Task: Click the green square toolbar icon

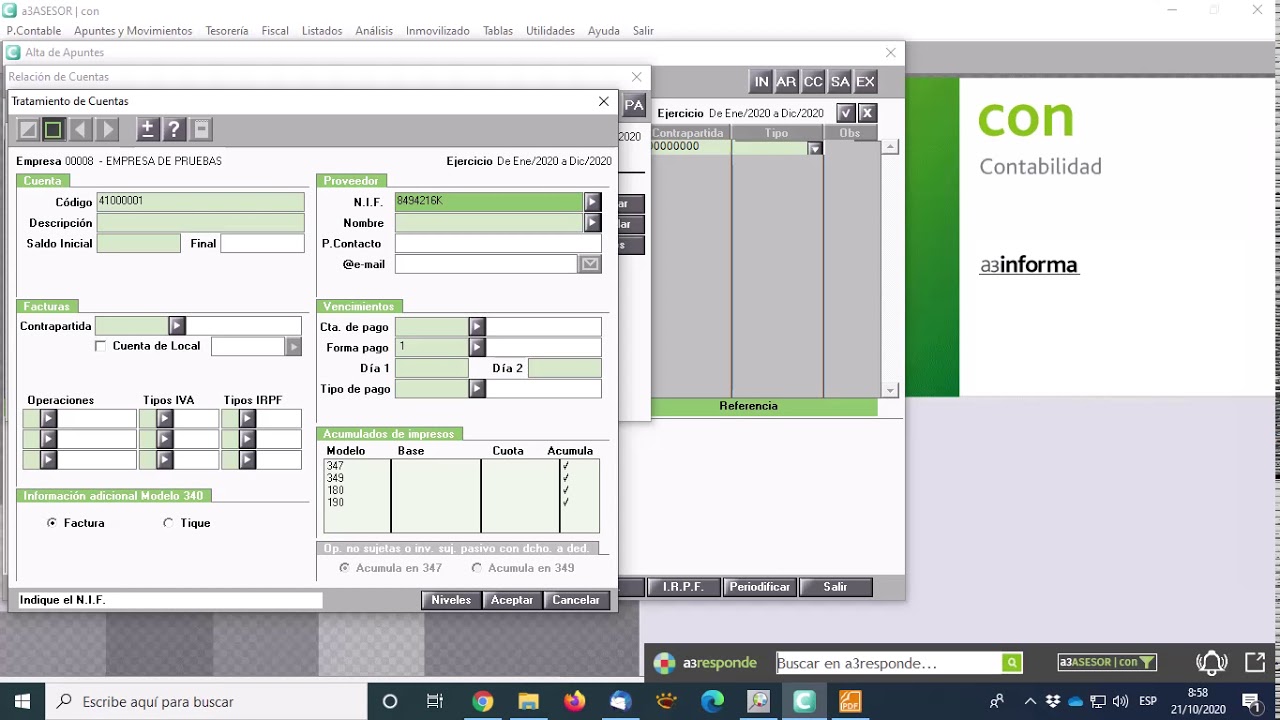Action: click(x=53, y=129)
